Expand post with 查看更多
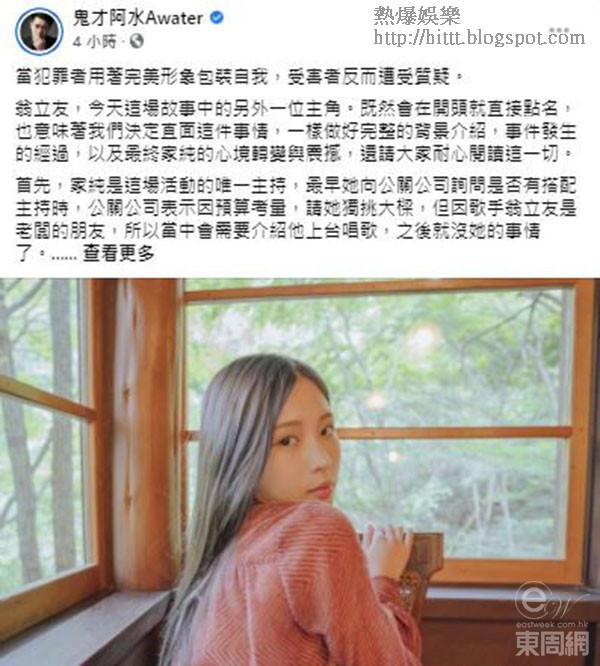 pos(118,253)
